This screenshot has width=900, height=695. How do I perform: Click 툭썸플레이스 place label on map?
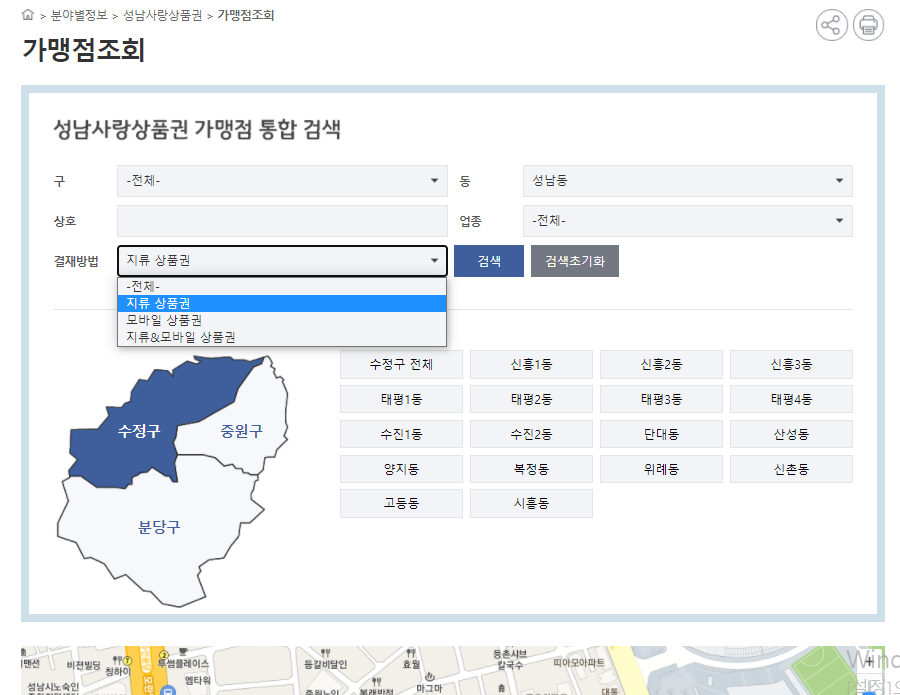click(x=183, y=663)
